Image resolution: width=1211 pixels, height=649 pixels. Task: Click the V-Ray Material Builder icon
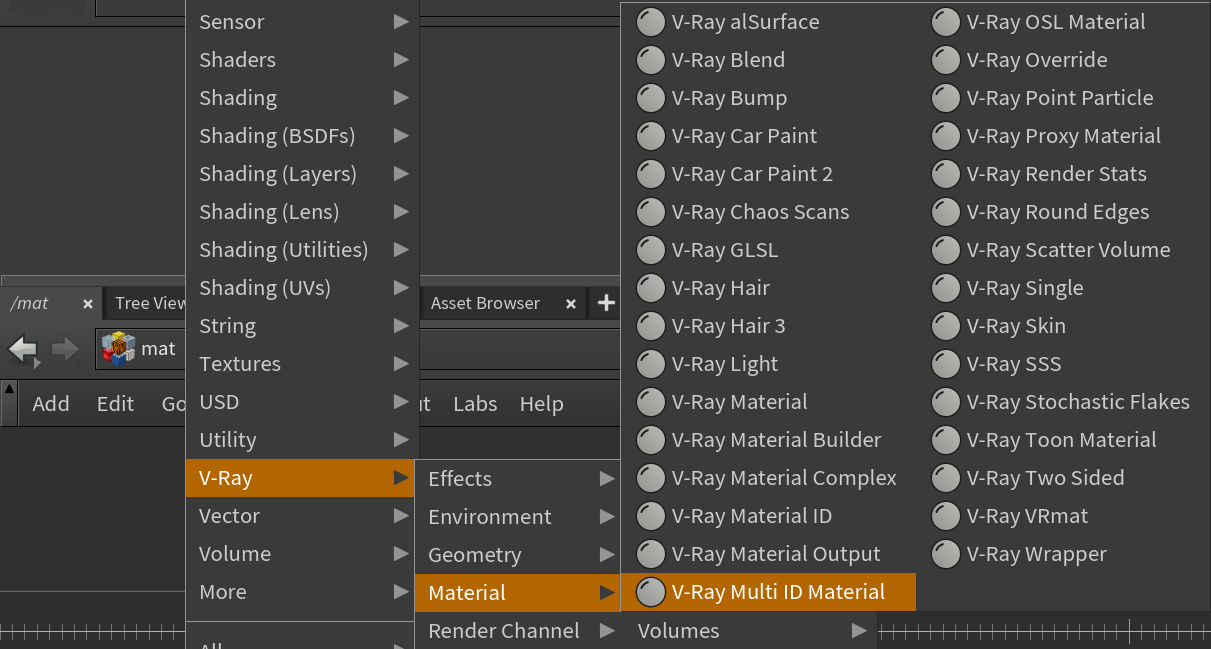(x=651, y=440)
